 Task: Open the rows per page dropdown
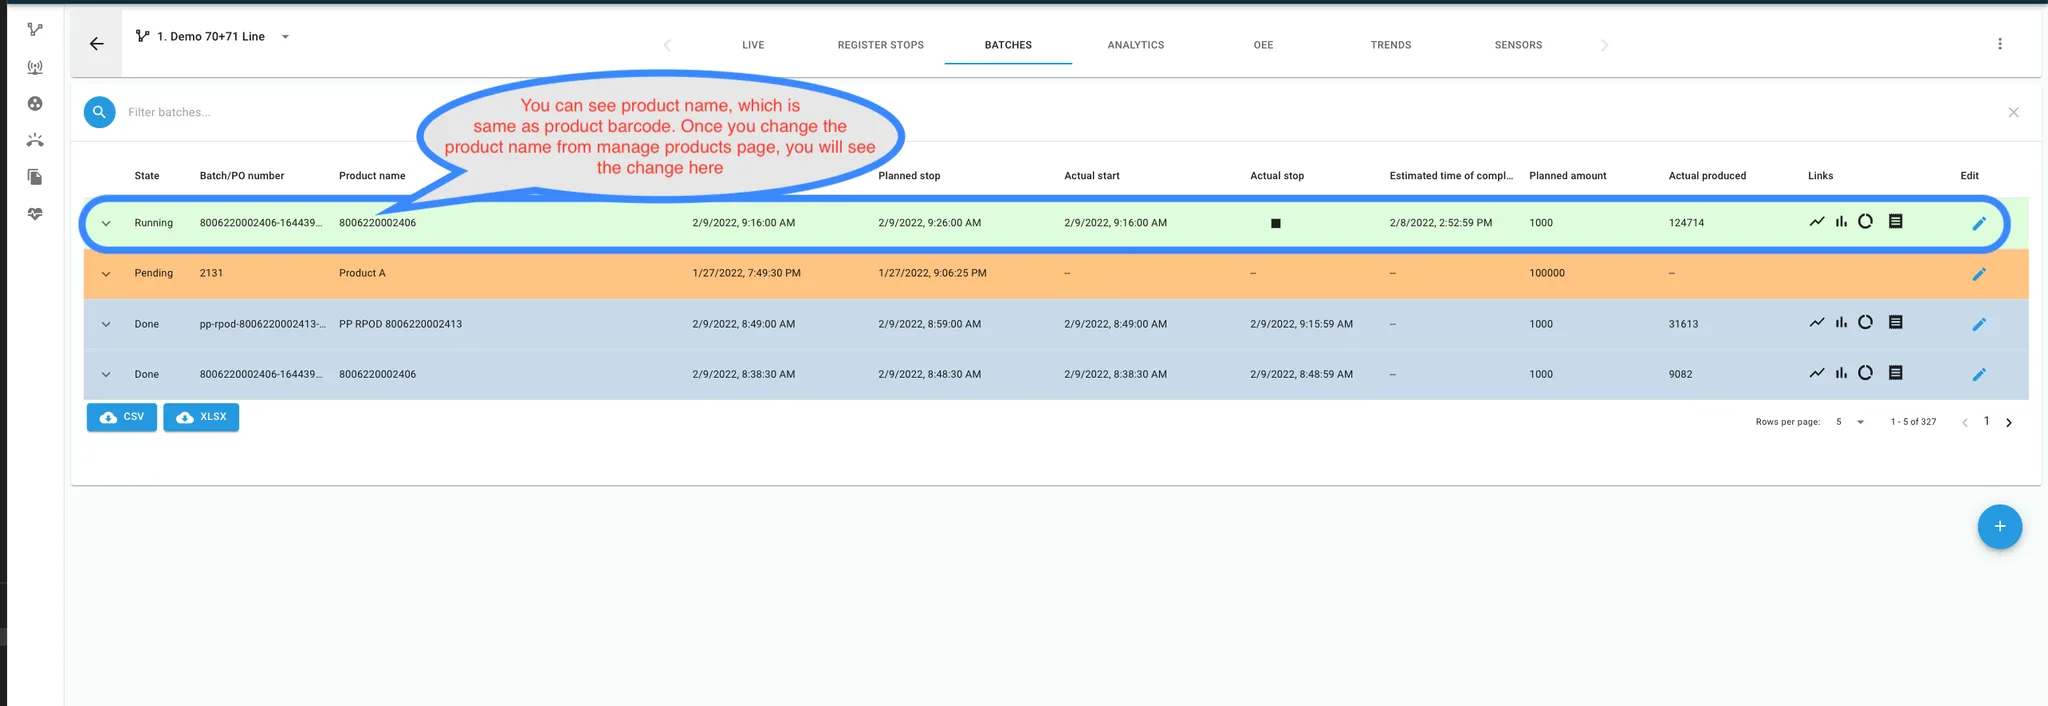[x=1850, y=422]
